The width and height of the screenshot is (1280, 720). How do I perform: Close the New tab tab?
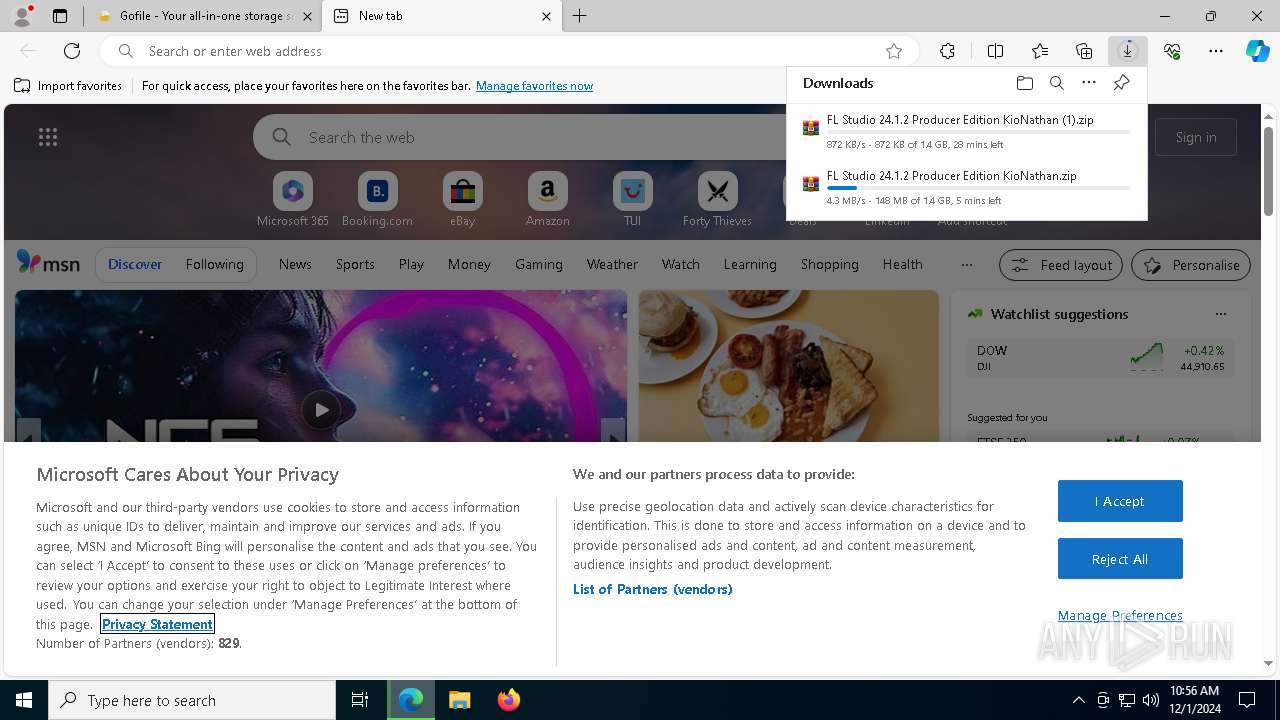(546, 16)
